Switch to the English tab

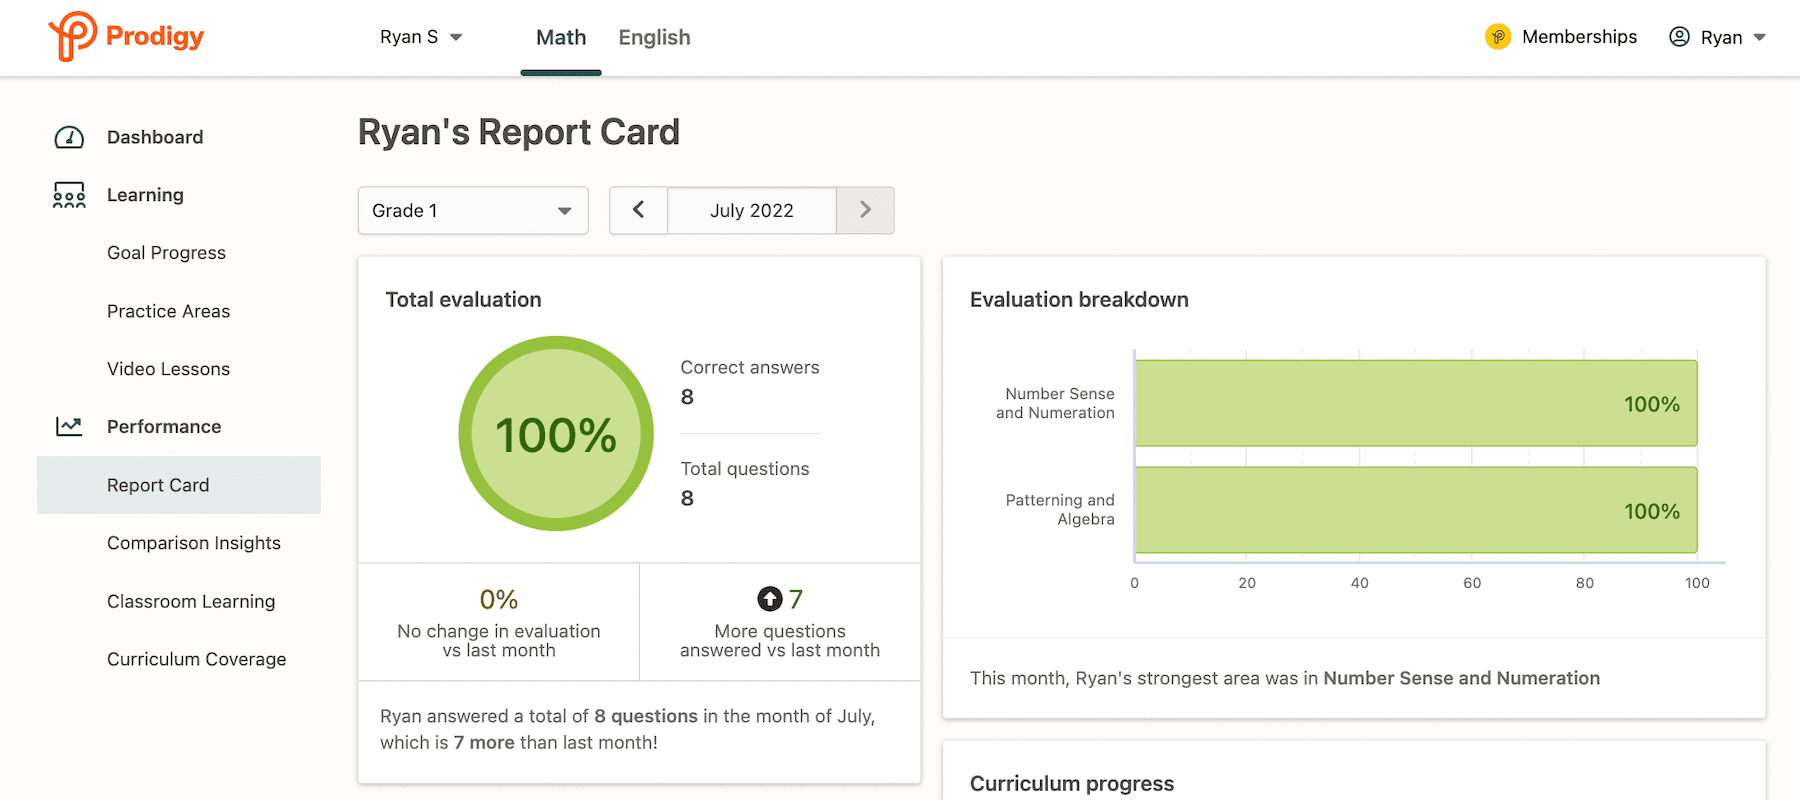[x=654, y=37]
